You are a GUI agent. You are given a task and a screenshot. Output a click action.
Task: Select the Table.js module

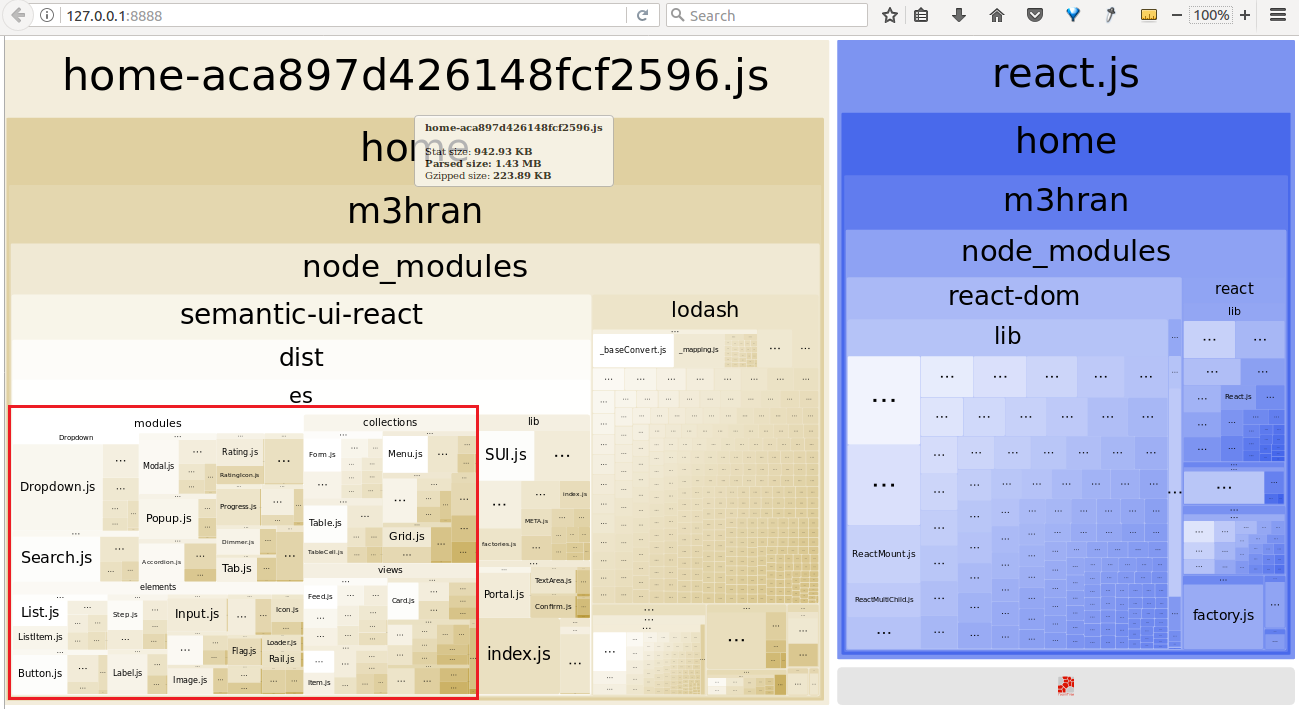(x=325, y=523)
